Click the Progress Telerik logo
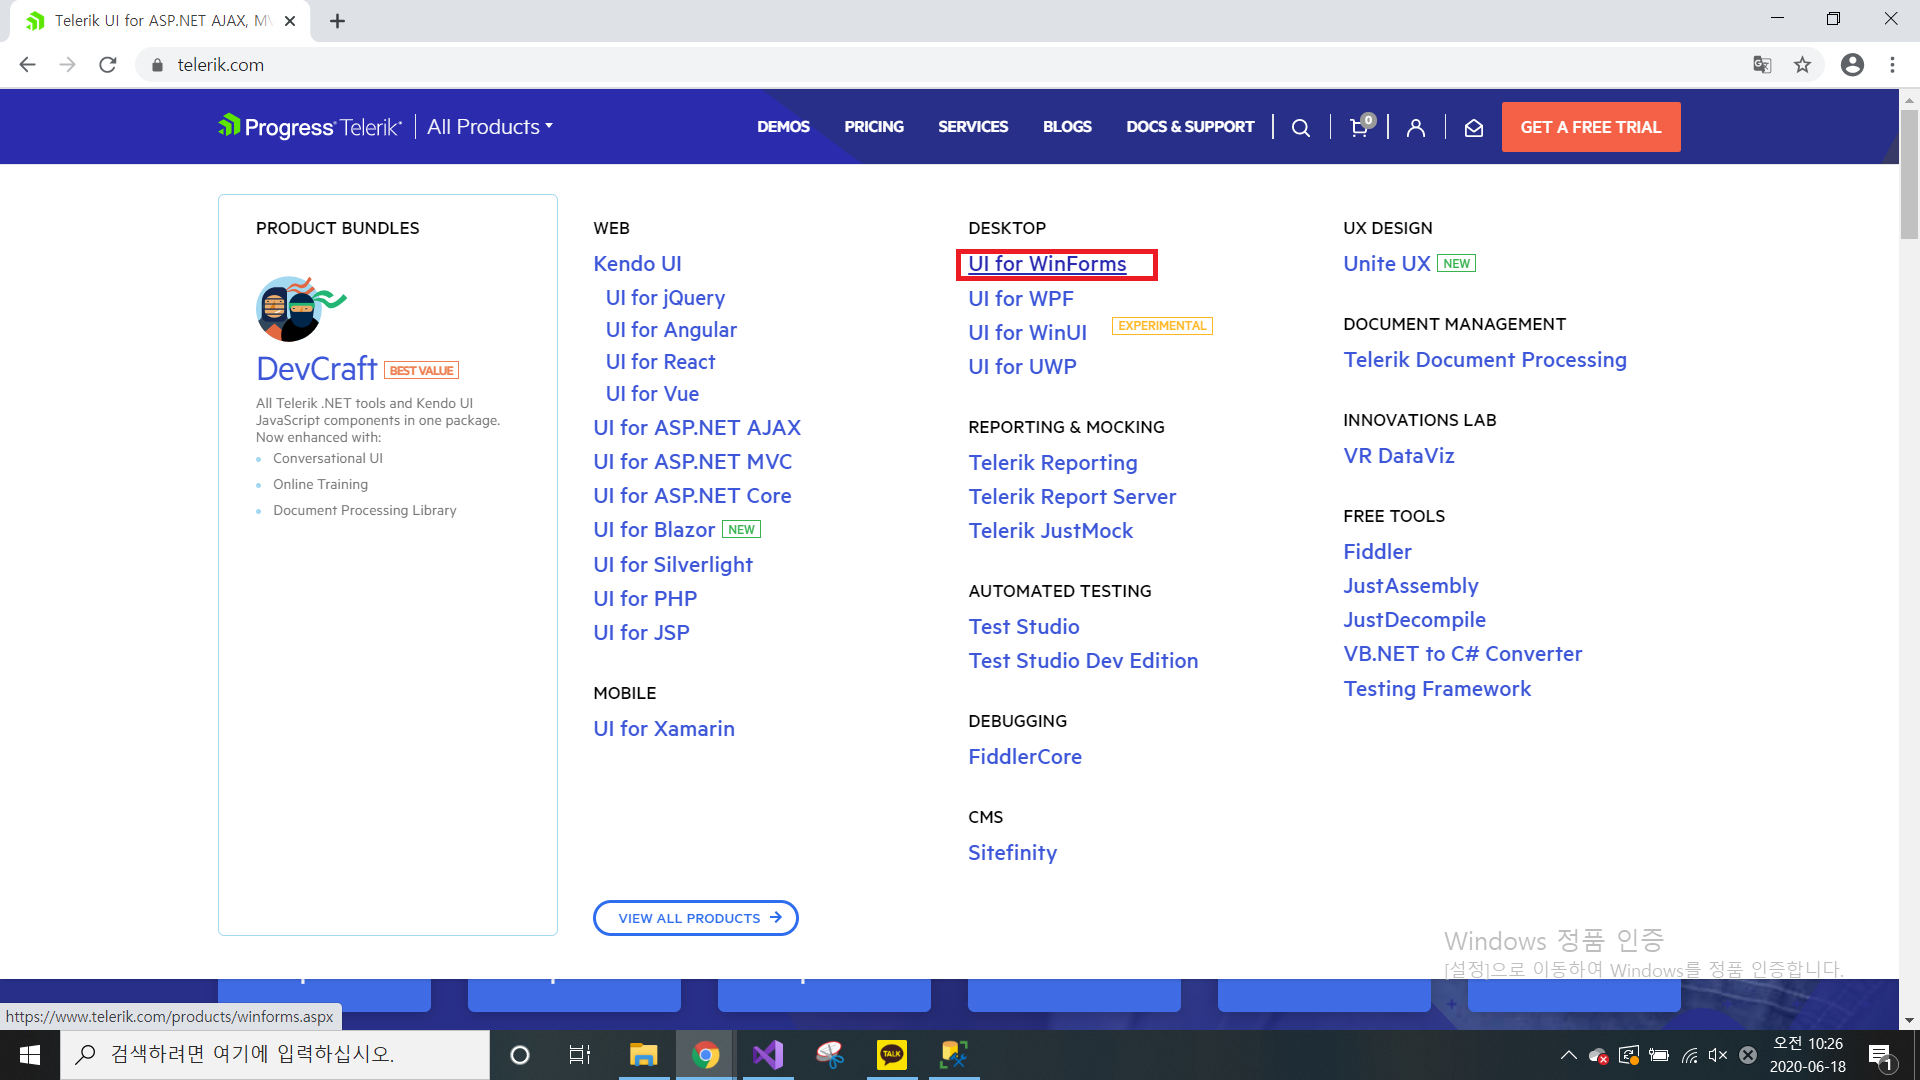Viewport: 1920px width, 1080px height. pyautogui.click(x=310, y=127)
